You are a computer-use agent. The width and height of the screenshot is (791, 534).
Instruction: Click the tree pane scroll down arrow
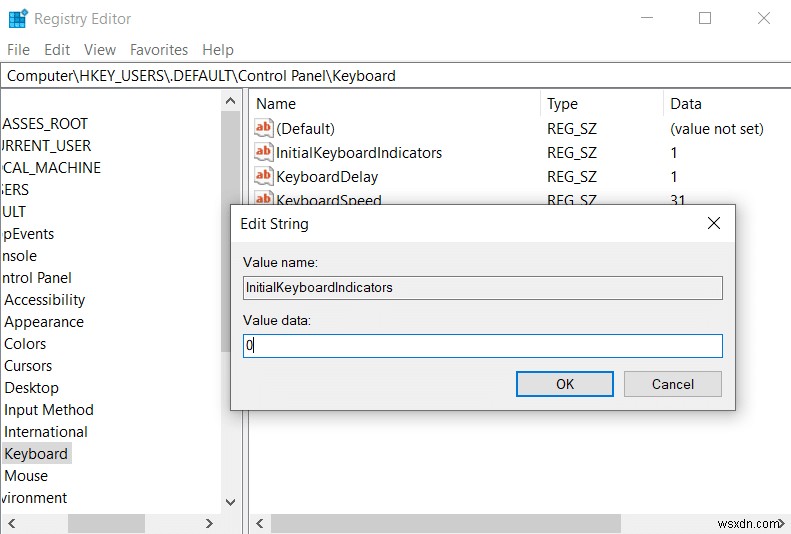(230, 502)
